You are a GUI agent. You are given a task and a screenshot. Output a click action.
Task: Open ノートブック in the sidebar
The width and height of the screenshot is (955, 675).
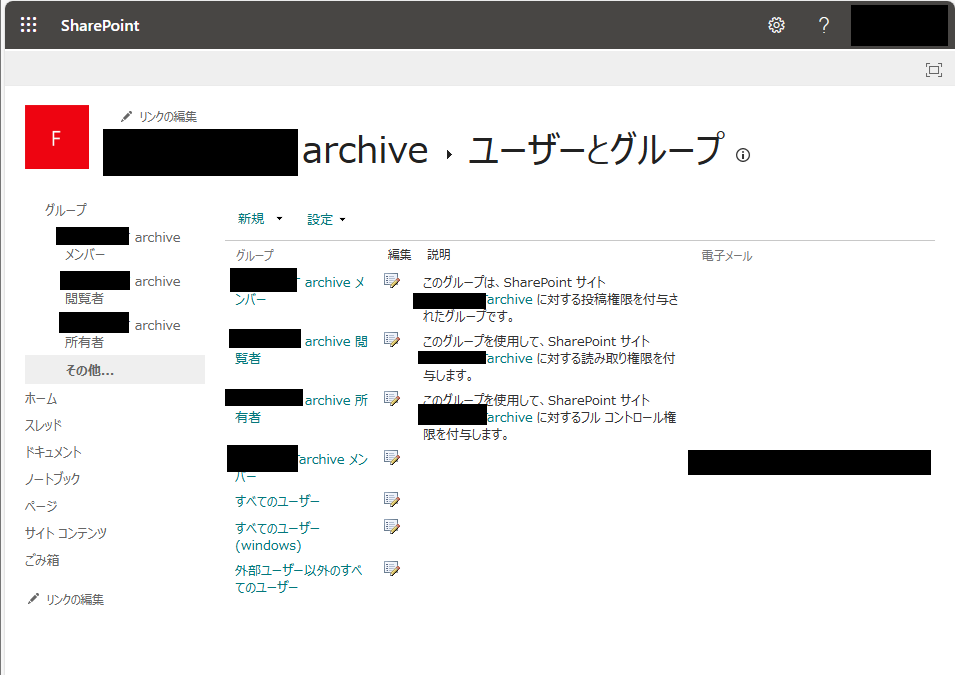point(52,479)
